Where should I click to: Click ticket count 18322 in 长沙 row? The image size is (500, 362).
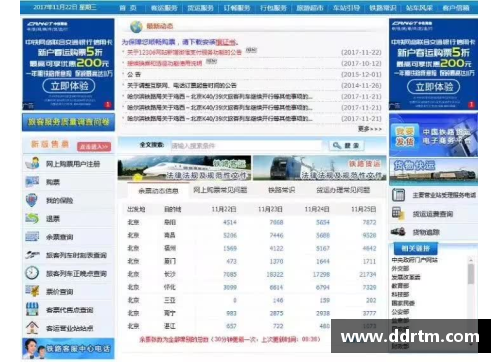(x=275, y=274)
